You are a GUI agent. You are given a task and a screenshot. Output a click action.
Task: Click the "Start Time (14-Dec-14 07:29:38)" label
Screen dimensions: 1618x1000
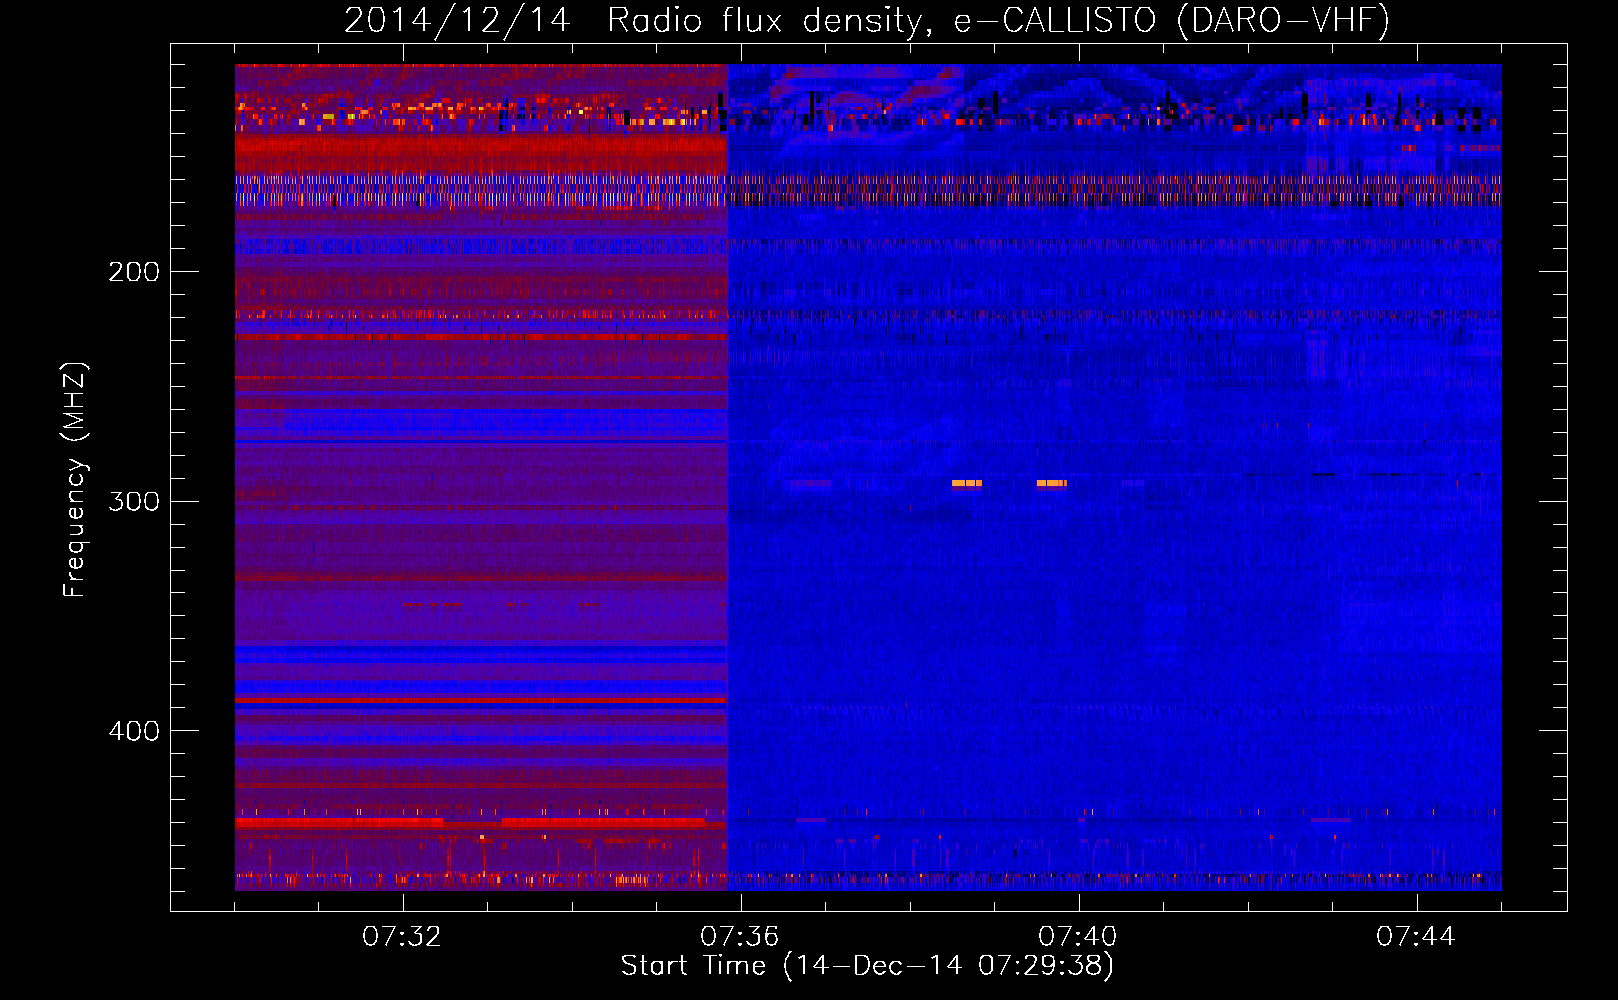click(x=867, y=966)
